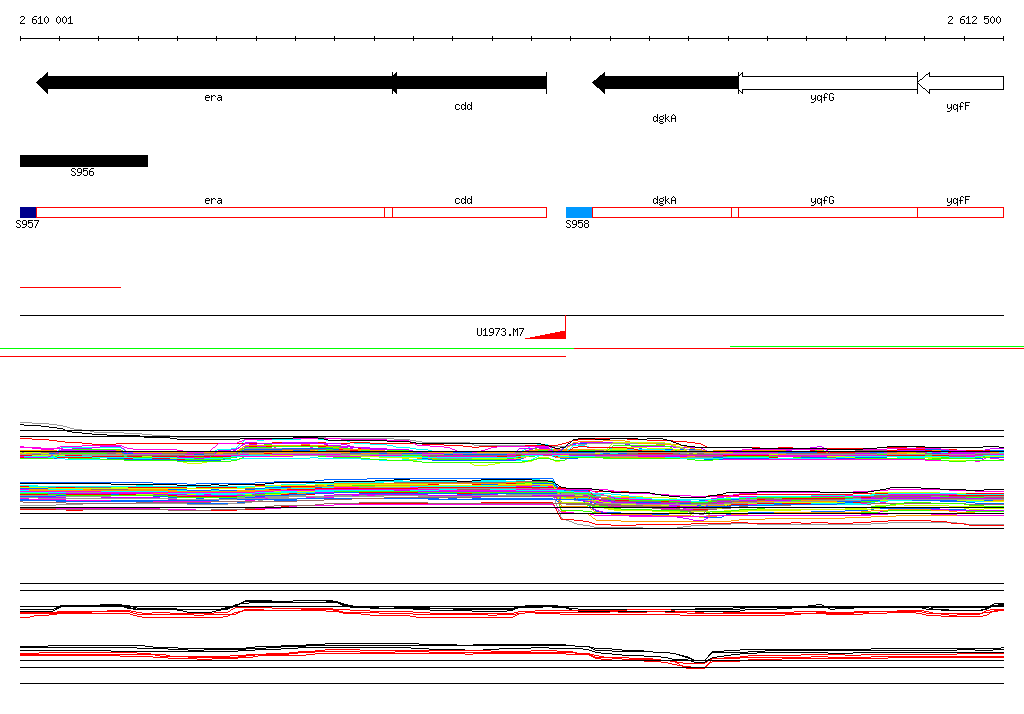Click the light blue S958 segment

point(579,212)
